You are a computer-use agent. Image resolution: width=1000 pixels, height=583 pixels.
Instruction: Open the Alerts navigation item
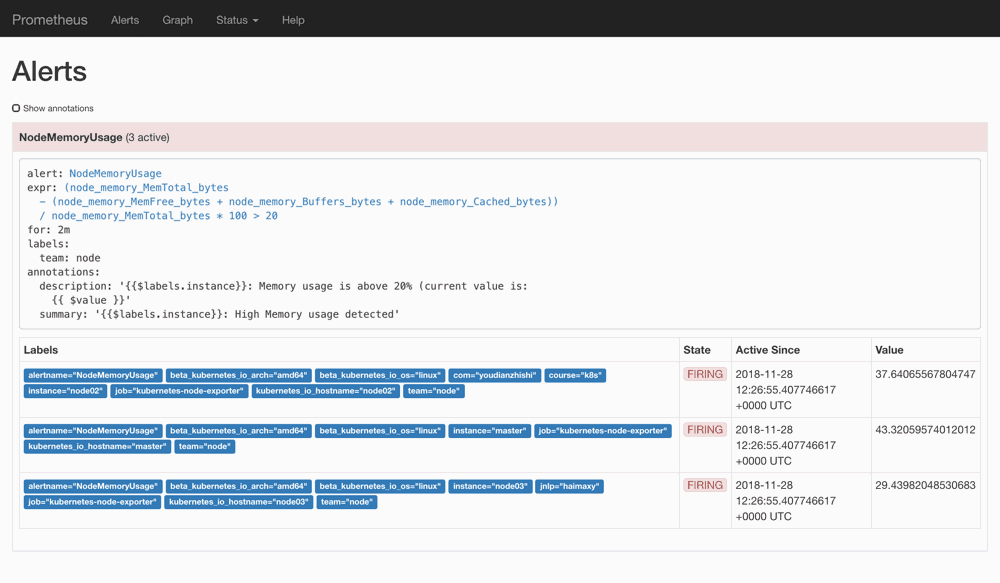point(125,20)
